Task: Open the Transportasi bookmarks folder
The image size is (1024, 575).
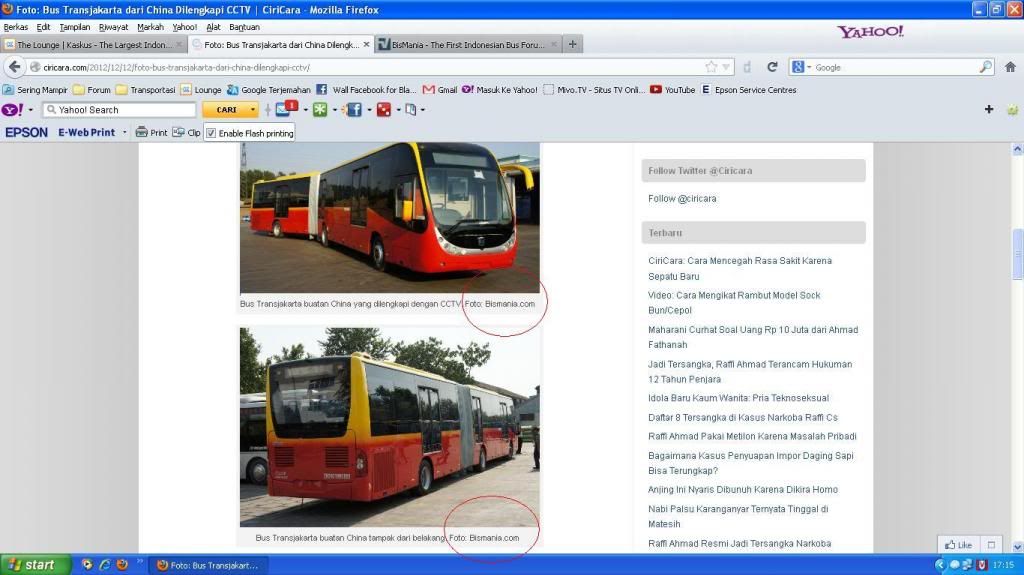Action: [x=146, y=90]
